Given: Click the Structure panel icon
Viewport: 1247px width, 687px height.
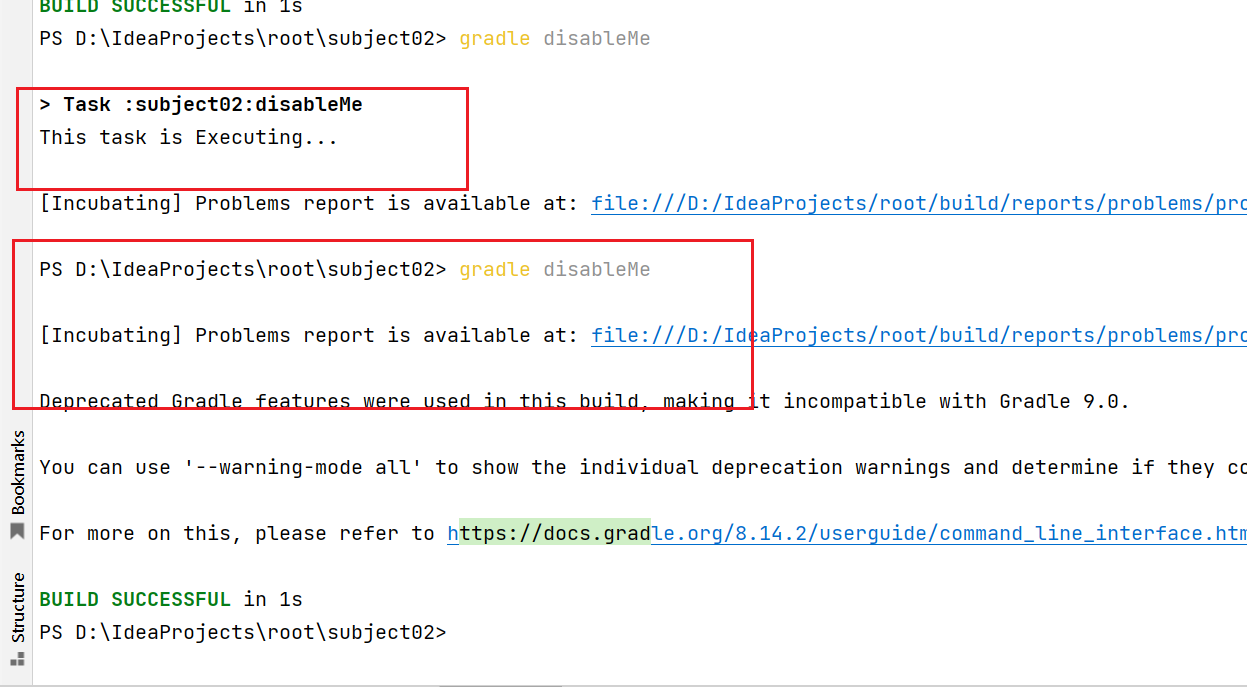Looking at the screenshot, I should tap(17, 658).
